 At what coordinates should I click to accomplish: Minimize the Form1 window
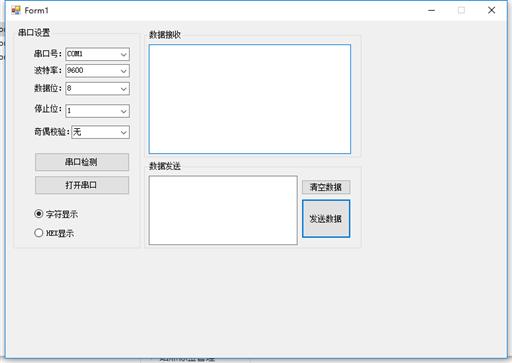[431, 10]
